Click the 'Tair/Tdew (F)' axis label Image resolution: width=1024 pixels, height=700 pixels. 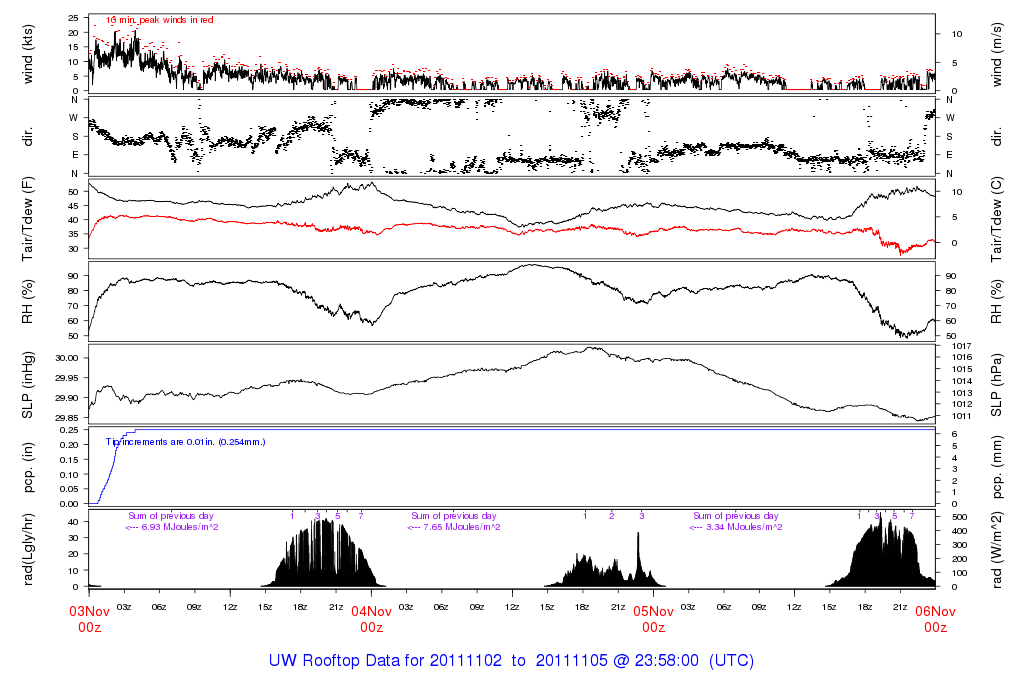pos(27,218)
